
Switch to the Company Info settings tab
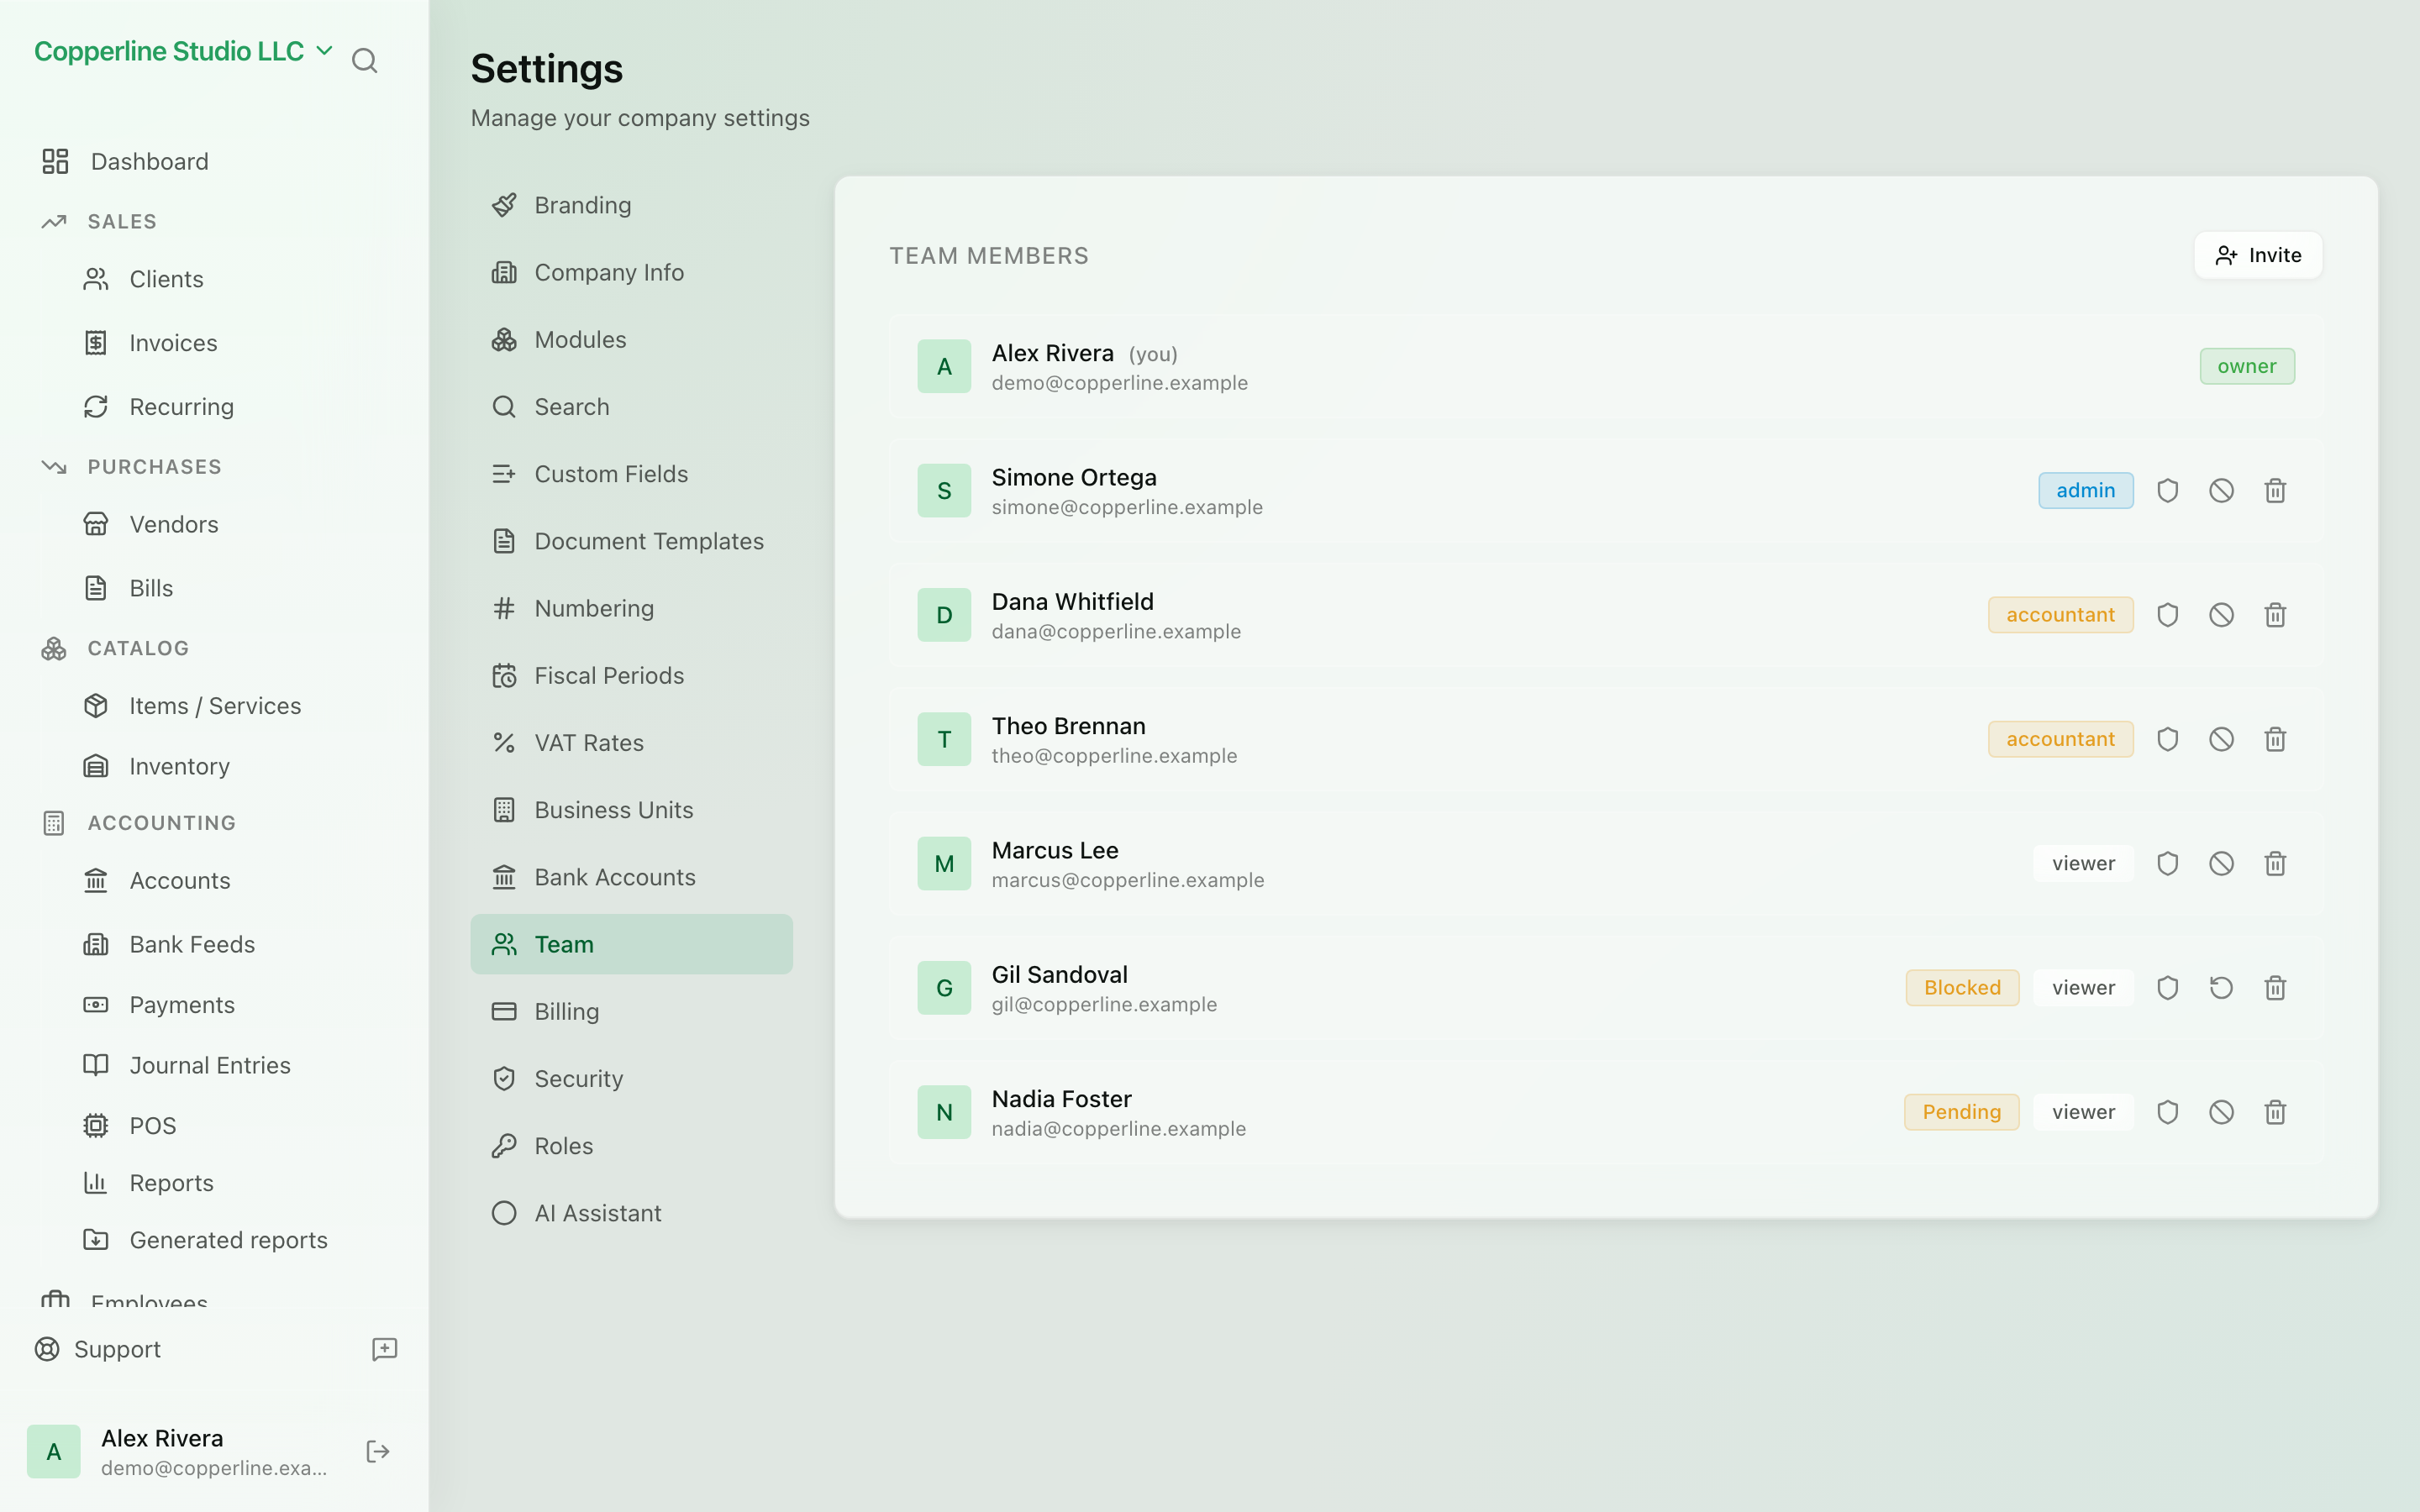point(631,272)
